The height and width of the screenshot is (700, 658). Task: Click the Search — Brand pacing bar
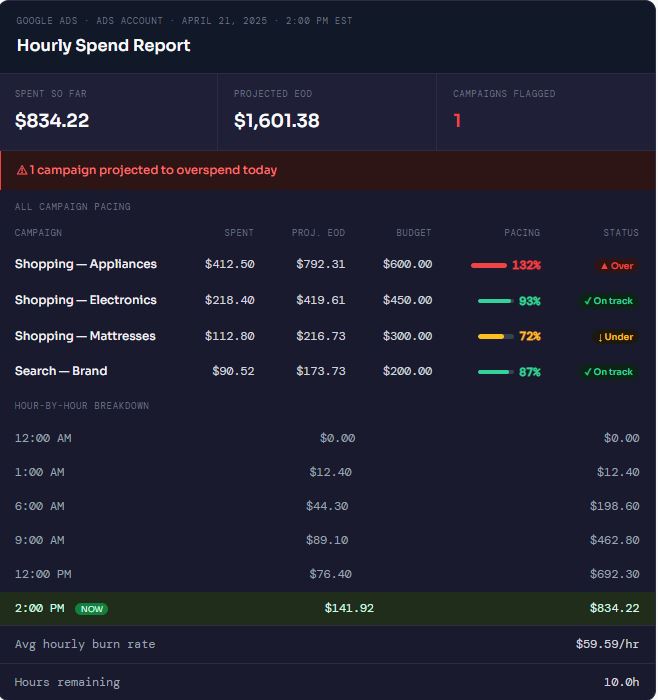tap(496, 372)
